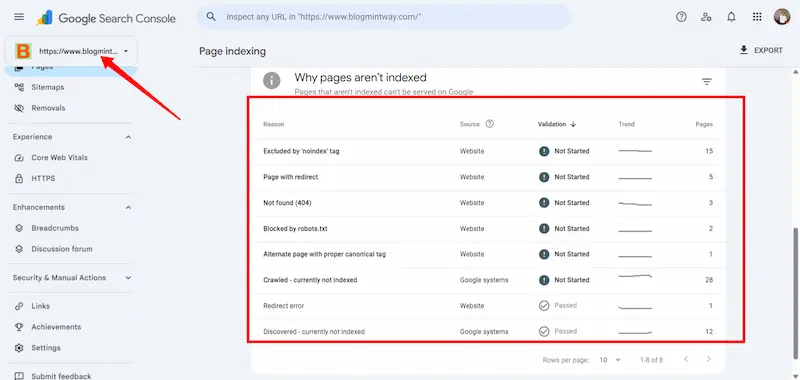Click the Trend sparkline for Crawled row

(x=635, y=277)
